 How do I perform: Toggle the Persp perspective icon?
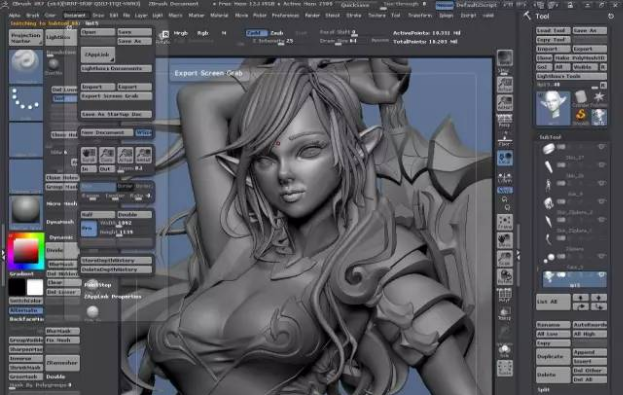(505, 121)
